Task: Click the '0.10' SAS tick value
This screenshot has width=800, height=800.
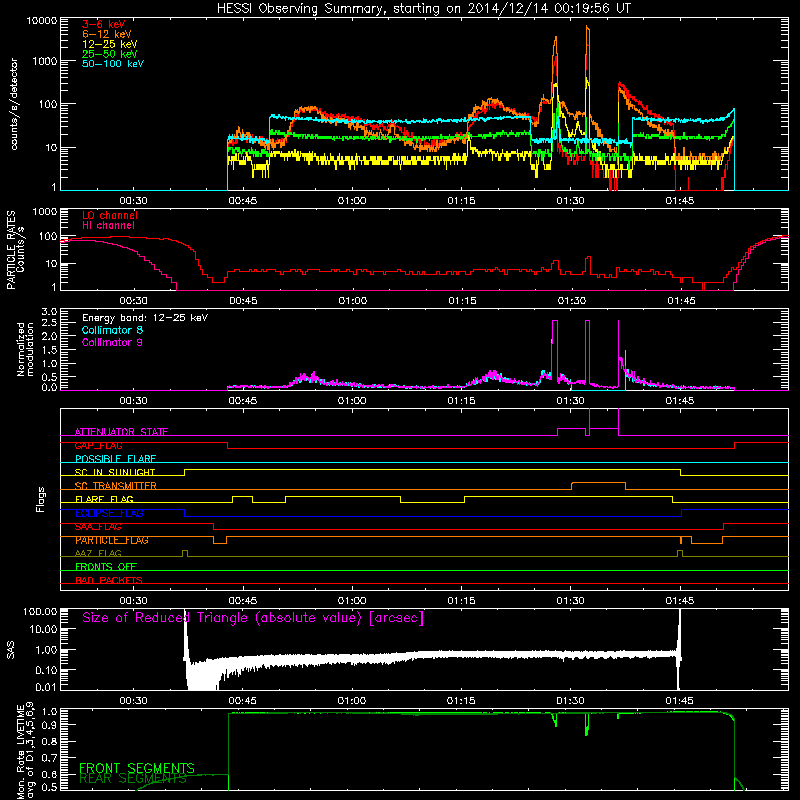Action: tap(46, 670)
